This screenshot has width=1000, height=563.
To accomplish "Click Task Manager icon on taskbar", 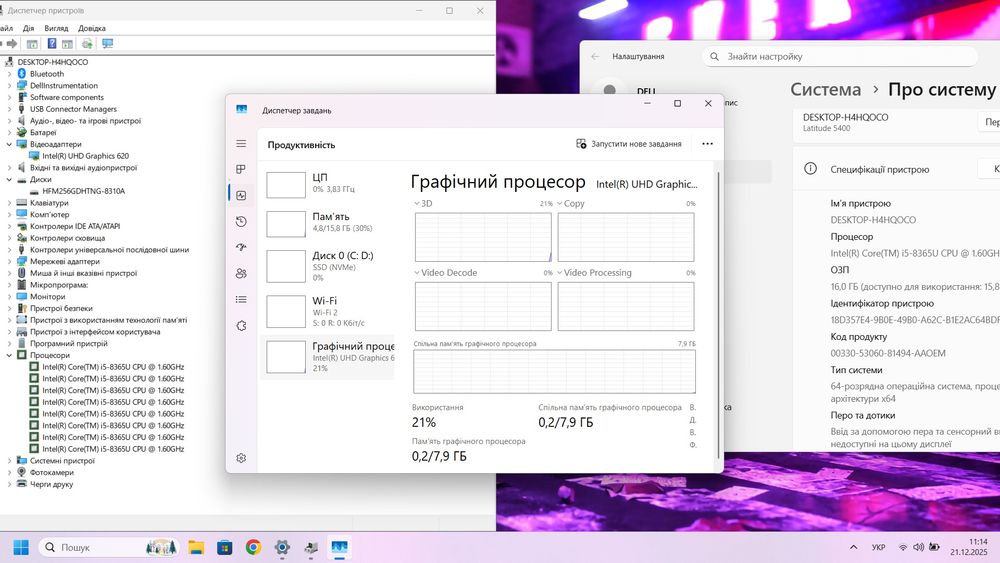I will tap(339, 547).
